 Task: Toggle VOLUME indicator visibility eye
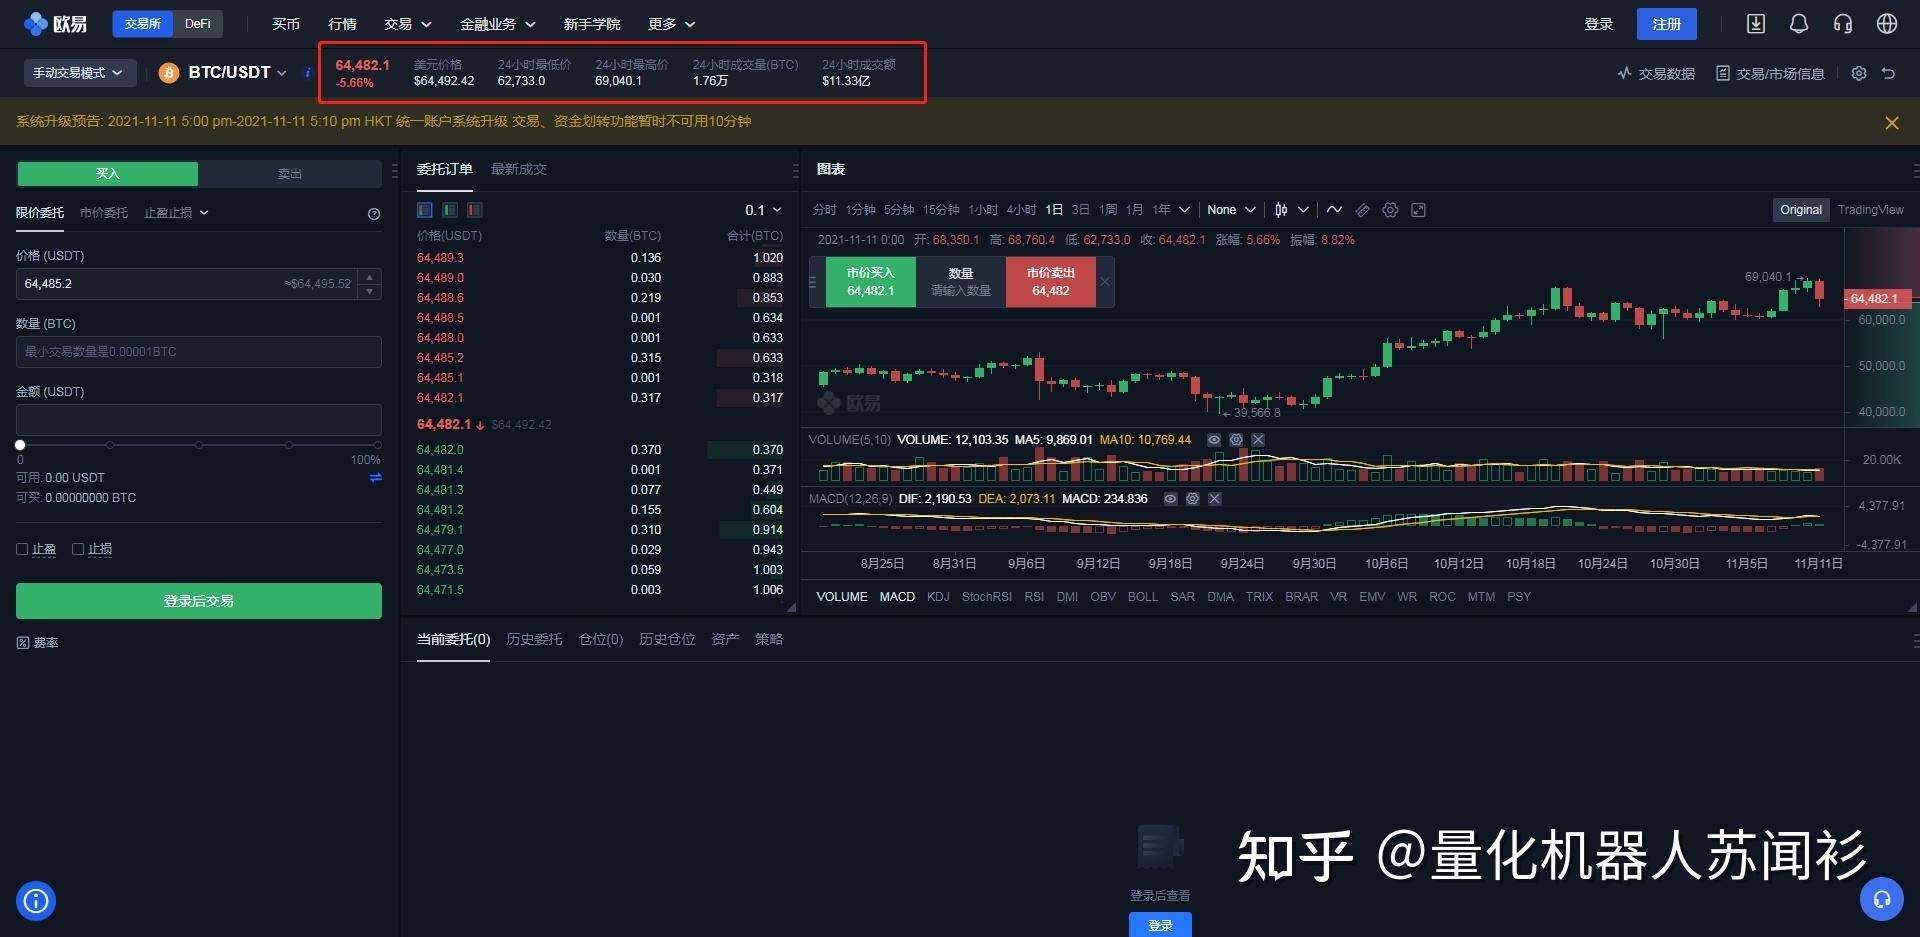1213,440
